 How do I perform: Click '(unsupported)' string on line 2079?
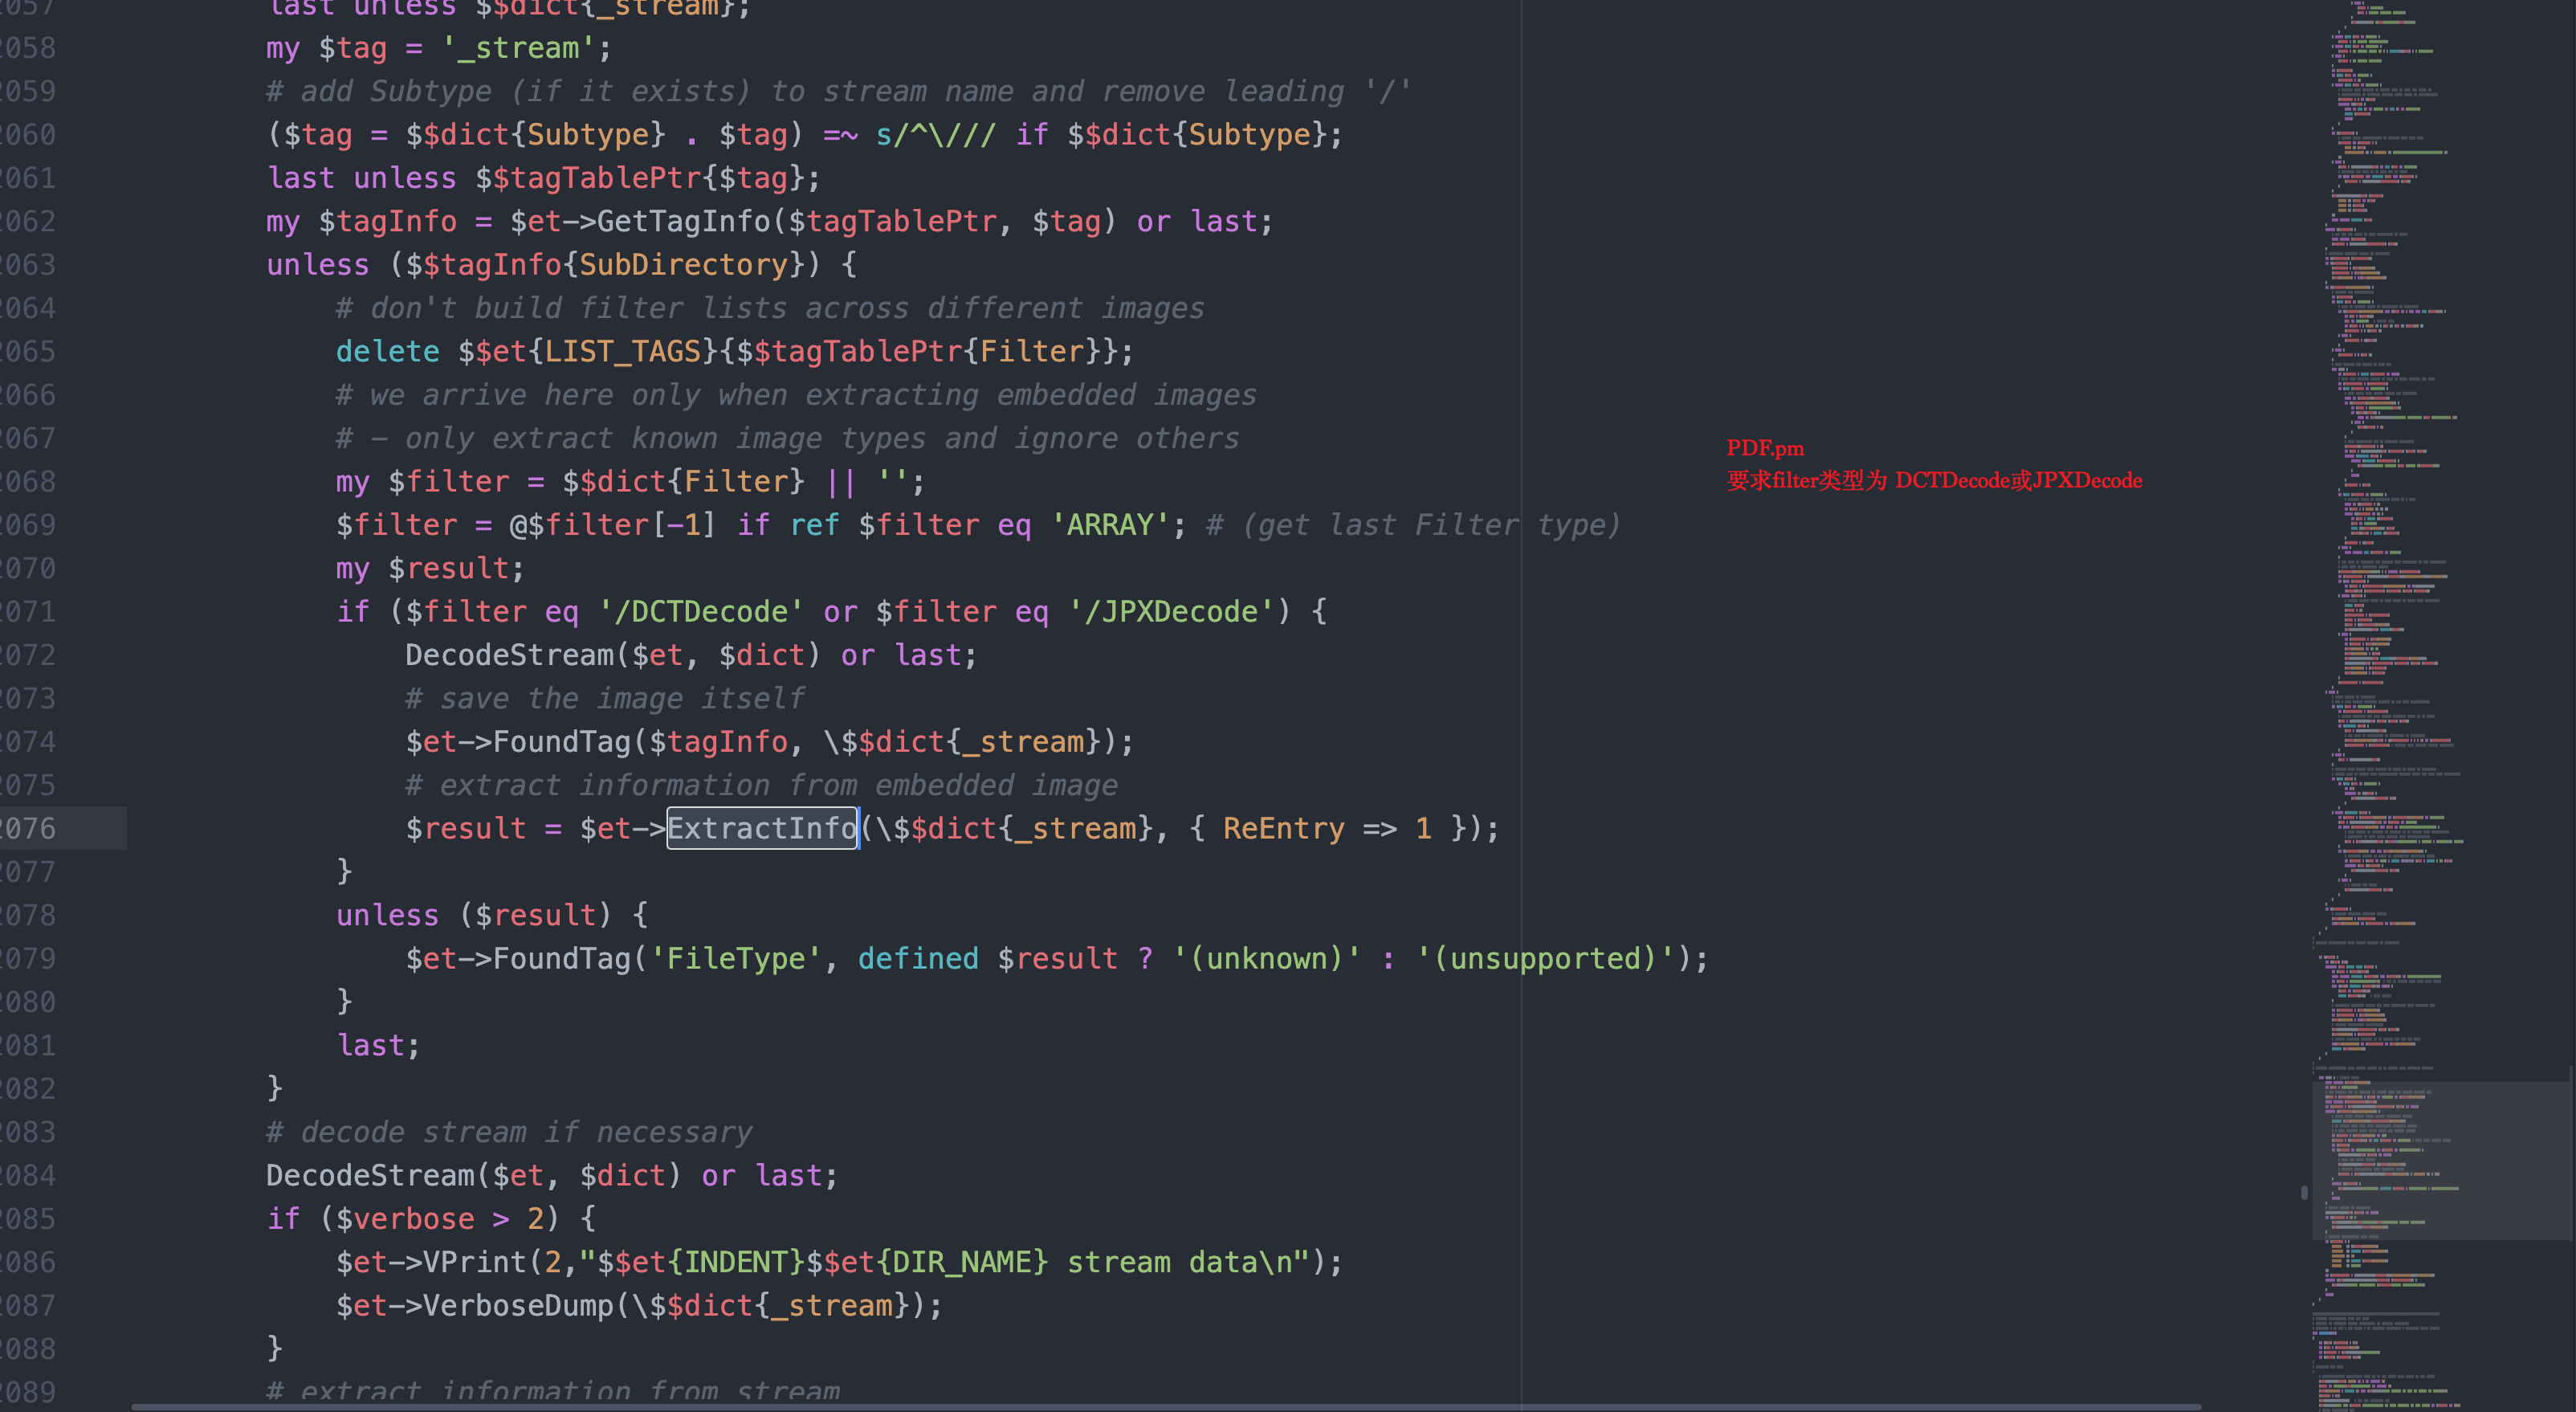1545,958
